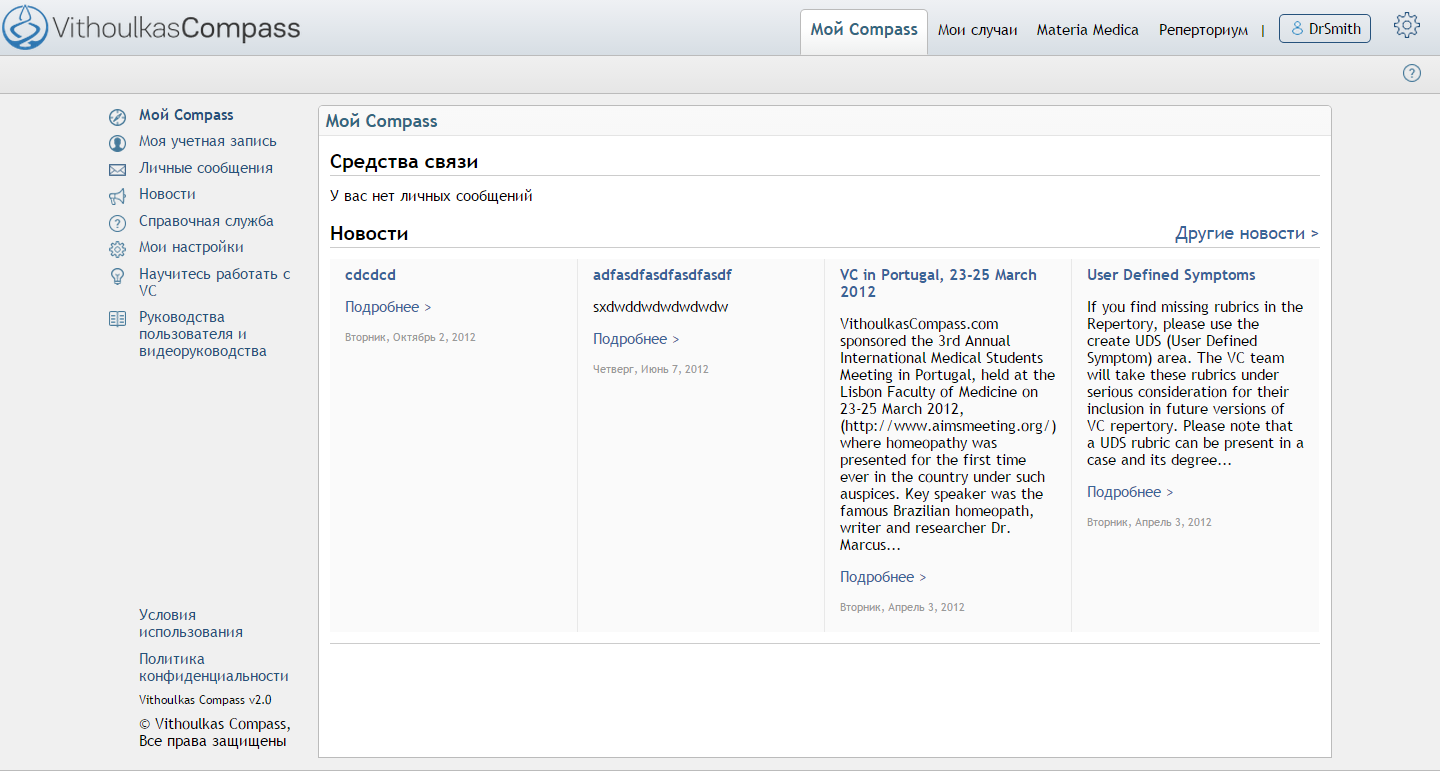1441x771 pixels.
Task: Click the compass icon beside Мой Compass
Action: pyautogui.click(x=117, y=116)
